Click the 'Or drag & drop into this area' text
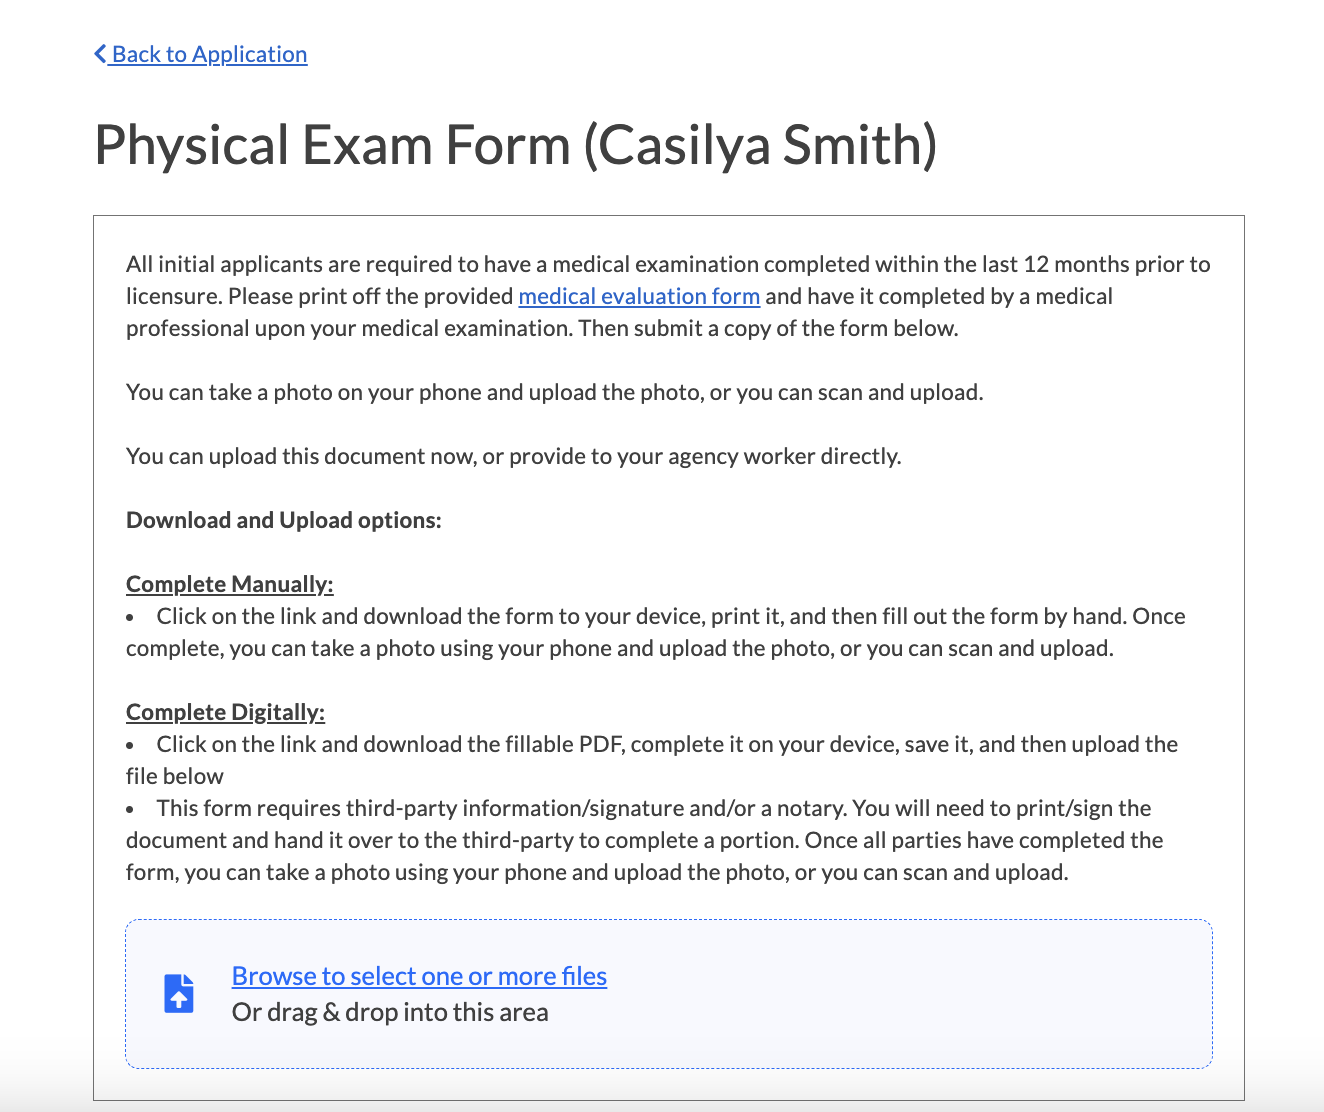 click(390, 1012)
